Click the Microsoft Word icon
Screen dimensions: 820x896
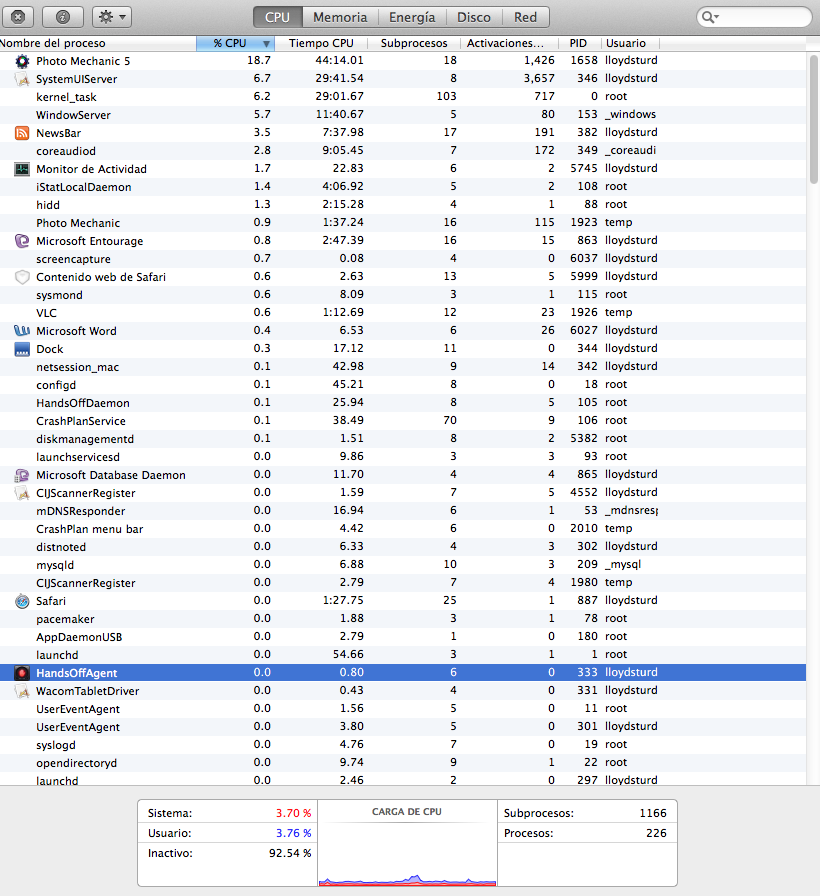tap(22, 331)
